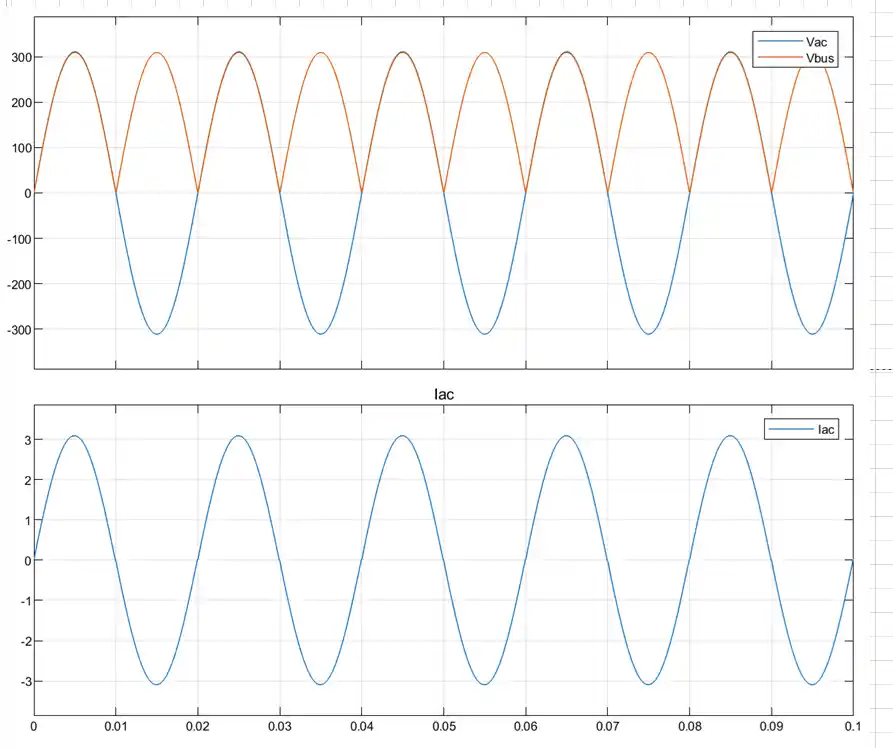Click the 0.07 x-axis tick label
Image resolution: width=893 pixels, height=748 pixels.
point(608,726)
